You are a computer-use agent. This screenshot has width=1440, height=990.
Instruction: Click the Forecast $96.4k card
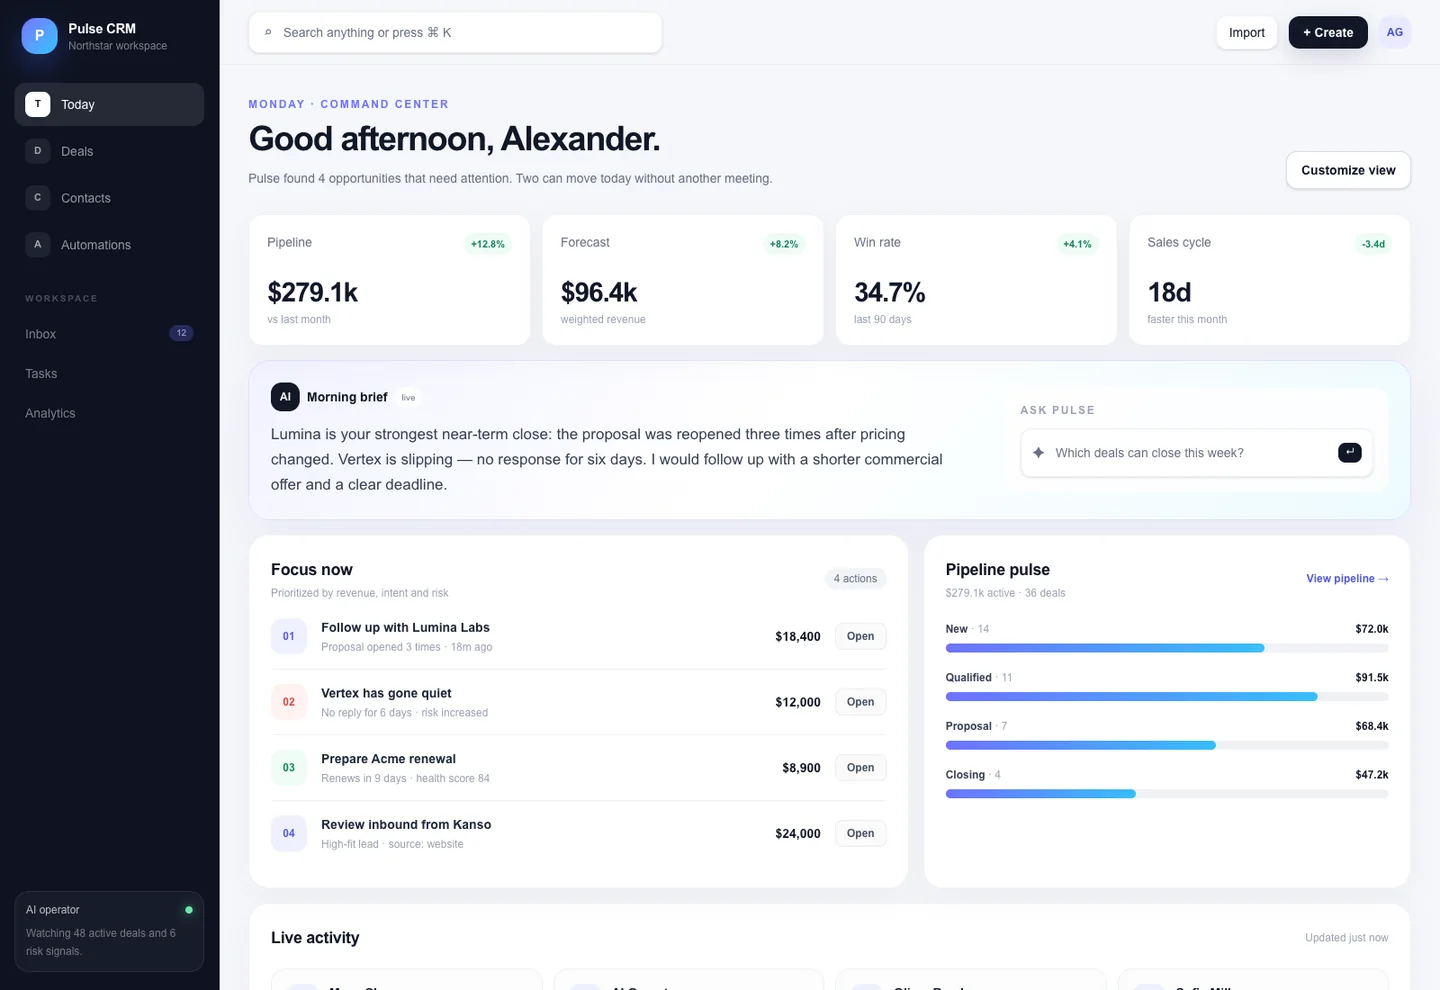click(683, 280)
